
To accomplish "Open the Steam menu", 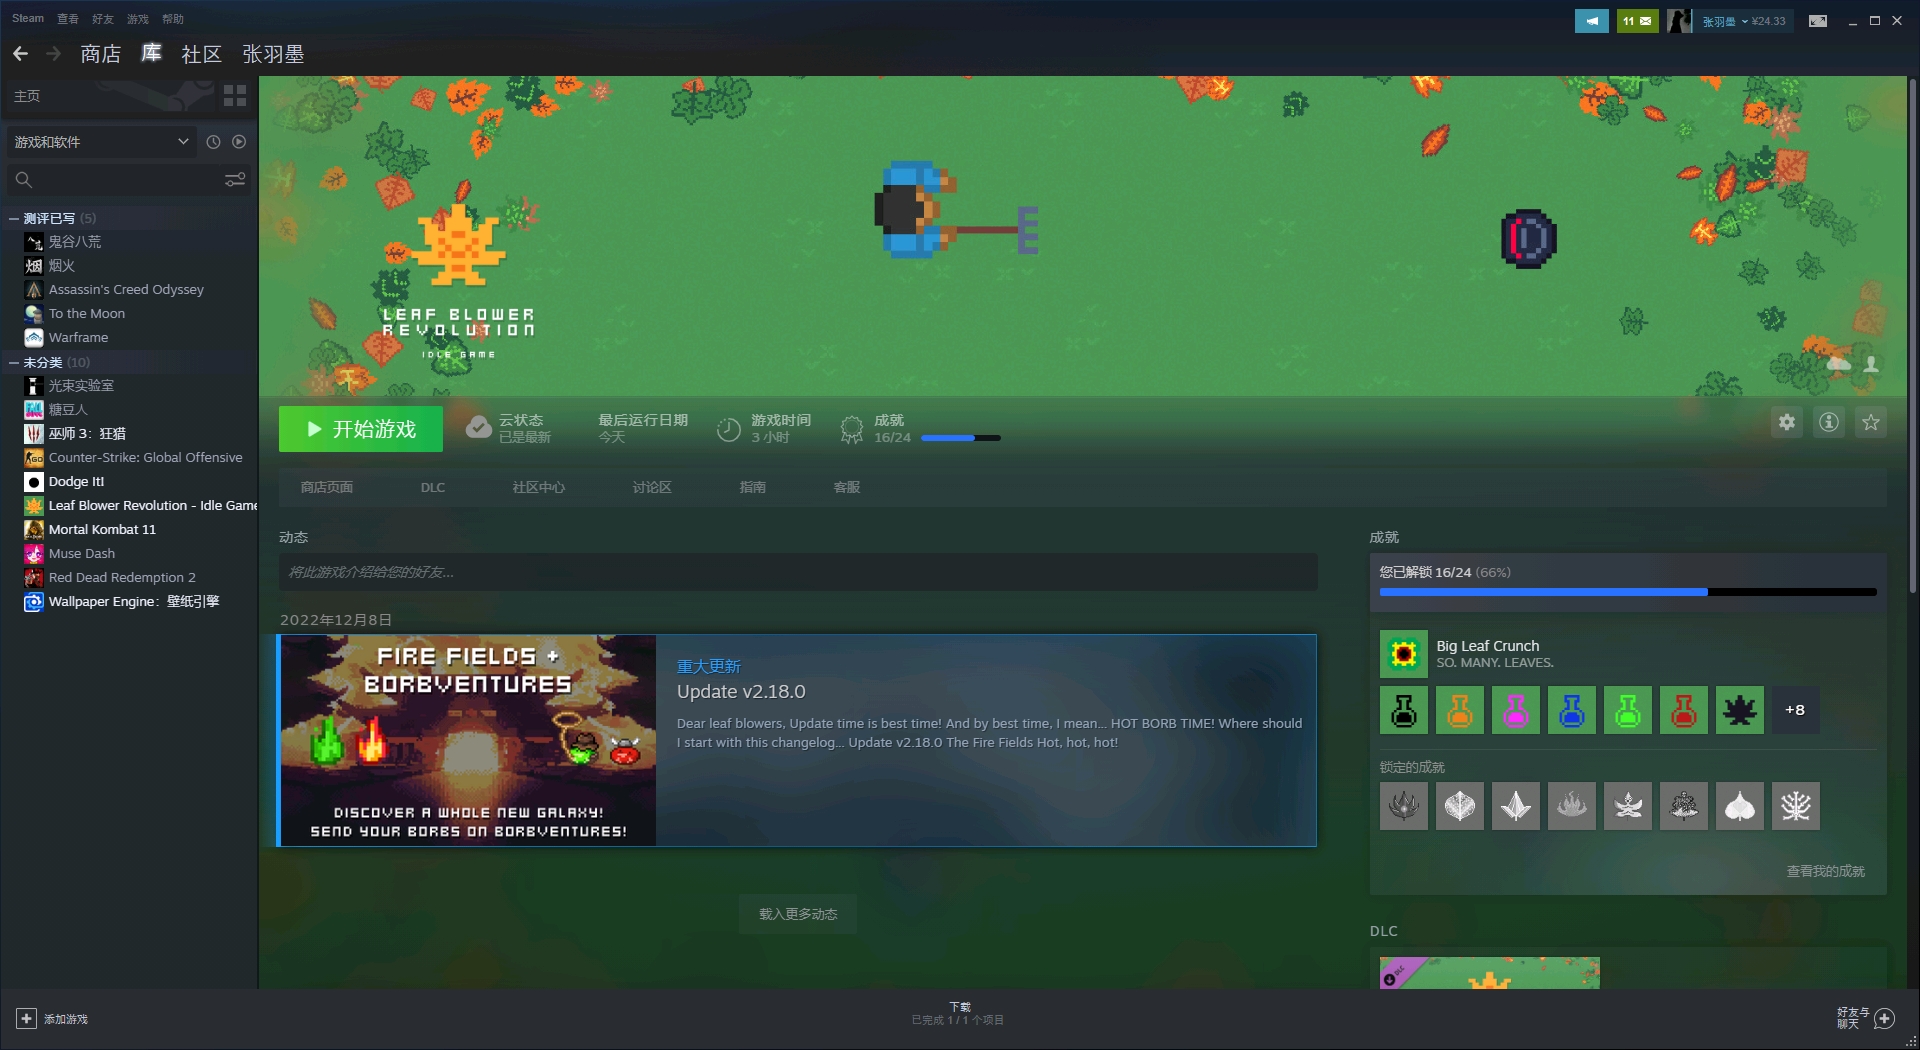I will coord(28,18).
